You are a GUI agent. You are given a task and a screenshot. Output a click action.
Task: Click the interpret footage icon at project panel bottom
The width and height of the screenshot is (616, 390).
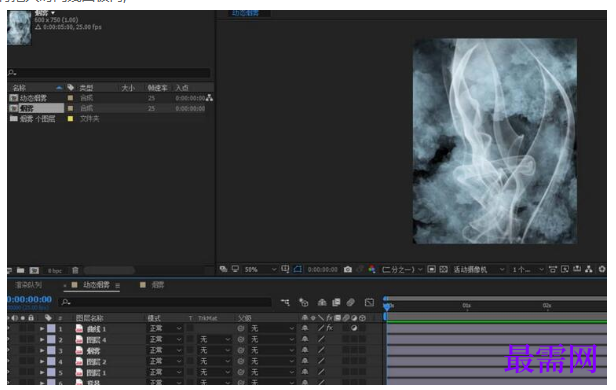click(x=9, y=270)
